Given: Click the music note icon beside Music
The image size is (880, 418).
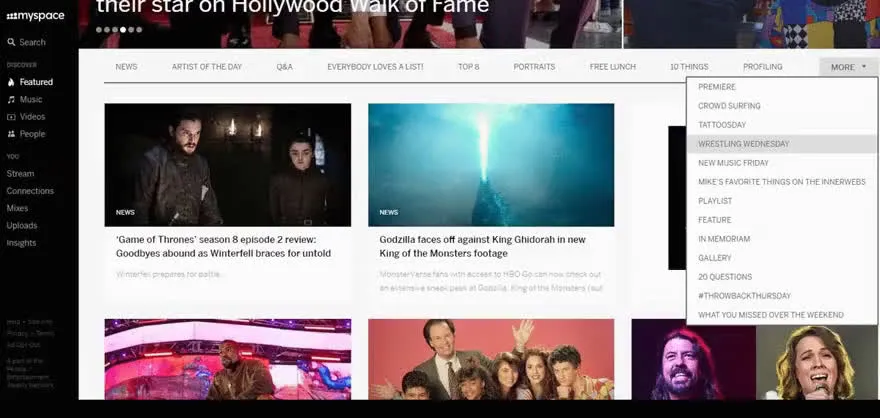Looking at the screenshot, I should (11, 99).
